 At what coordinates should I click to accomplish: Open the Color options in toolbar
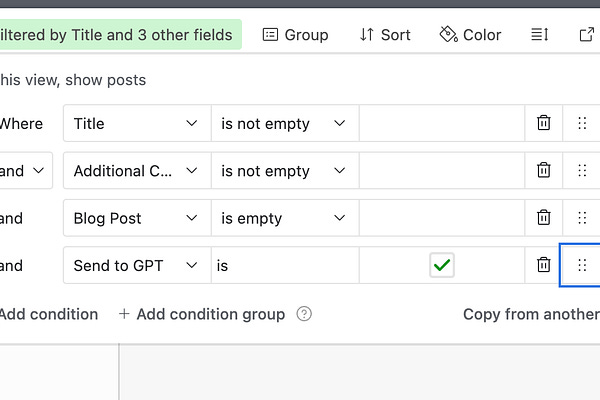coord(470,35)
